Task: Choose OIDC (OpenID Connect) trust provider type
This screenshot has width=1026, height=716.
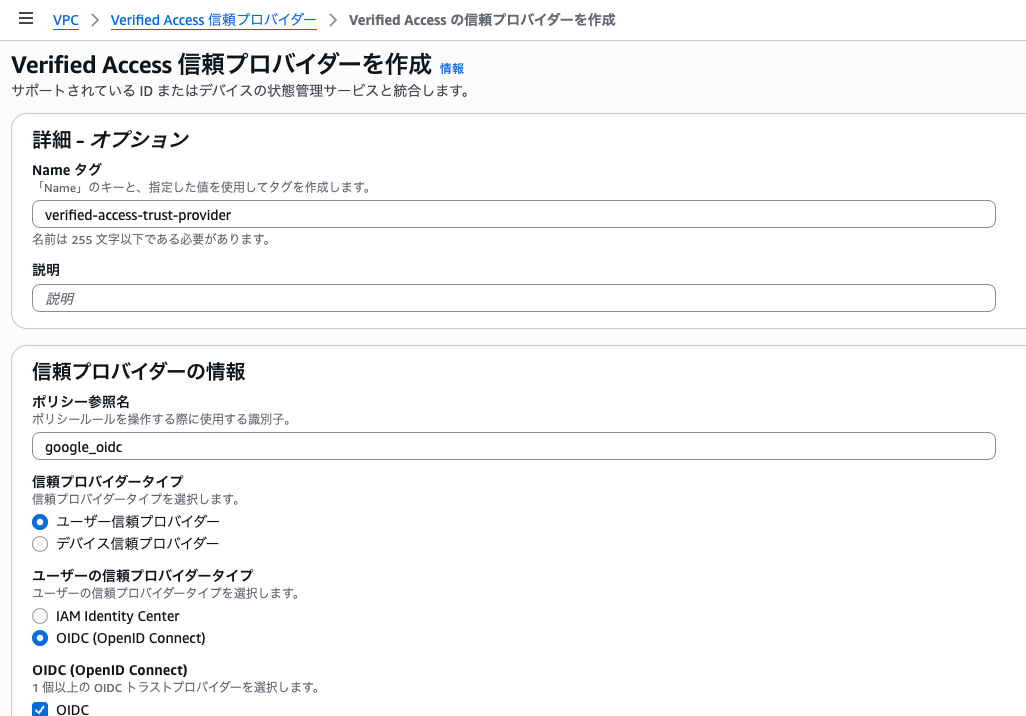Action: pyautogui.click(x=39, y=637)
